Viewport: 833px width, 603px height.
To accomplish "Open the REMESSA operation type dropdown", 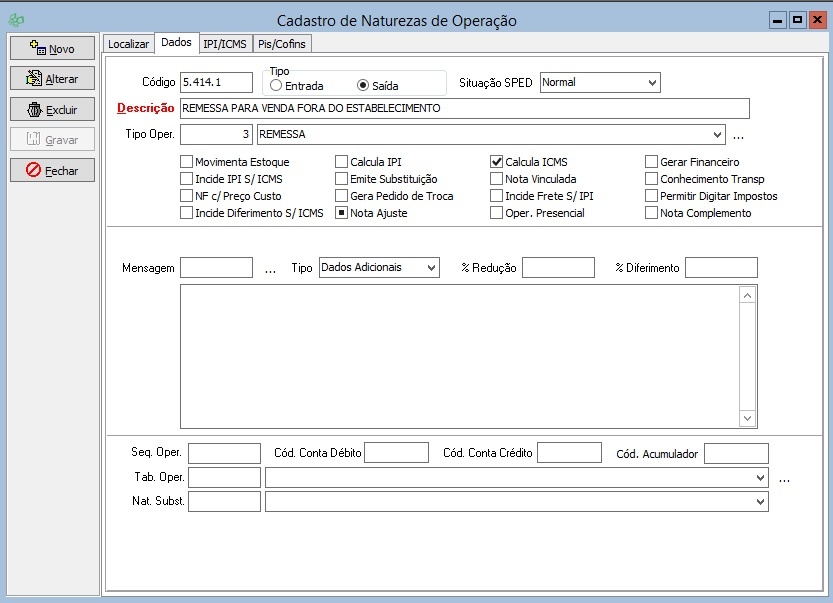I will [x=716, y=135].
